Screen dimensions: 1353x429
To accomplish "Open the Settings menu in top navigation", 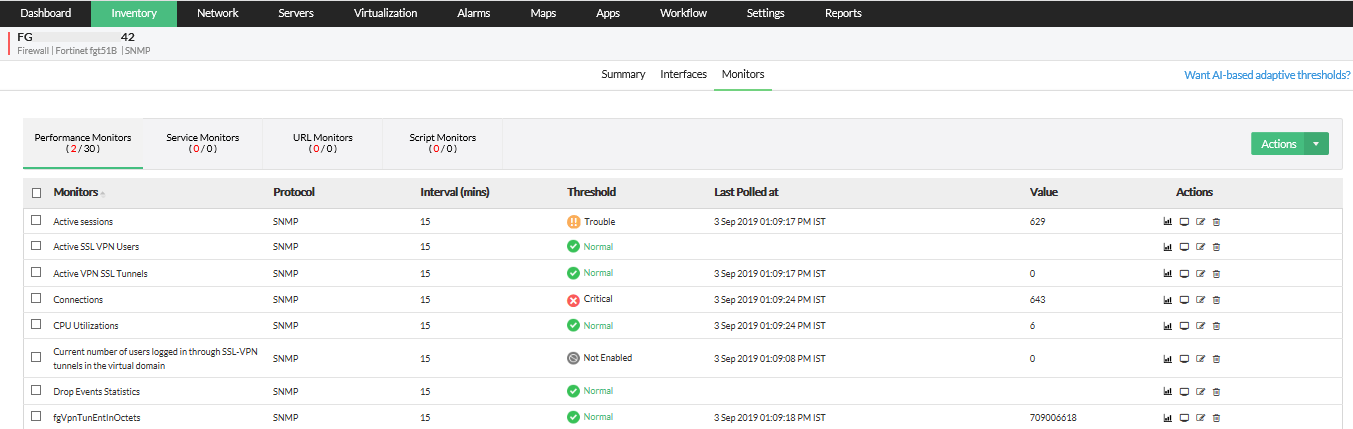I will click(x=765, y=14).
